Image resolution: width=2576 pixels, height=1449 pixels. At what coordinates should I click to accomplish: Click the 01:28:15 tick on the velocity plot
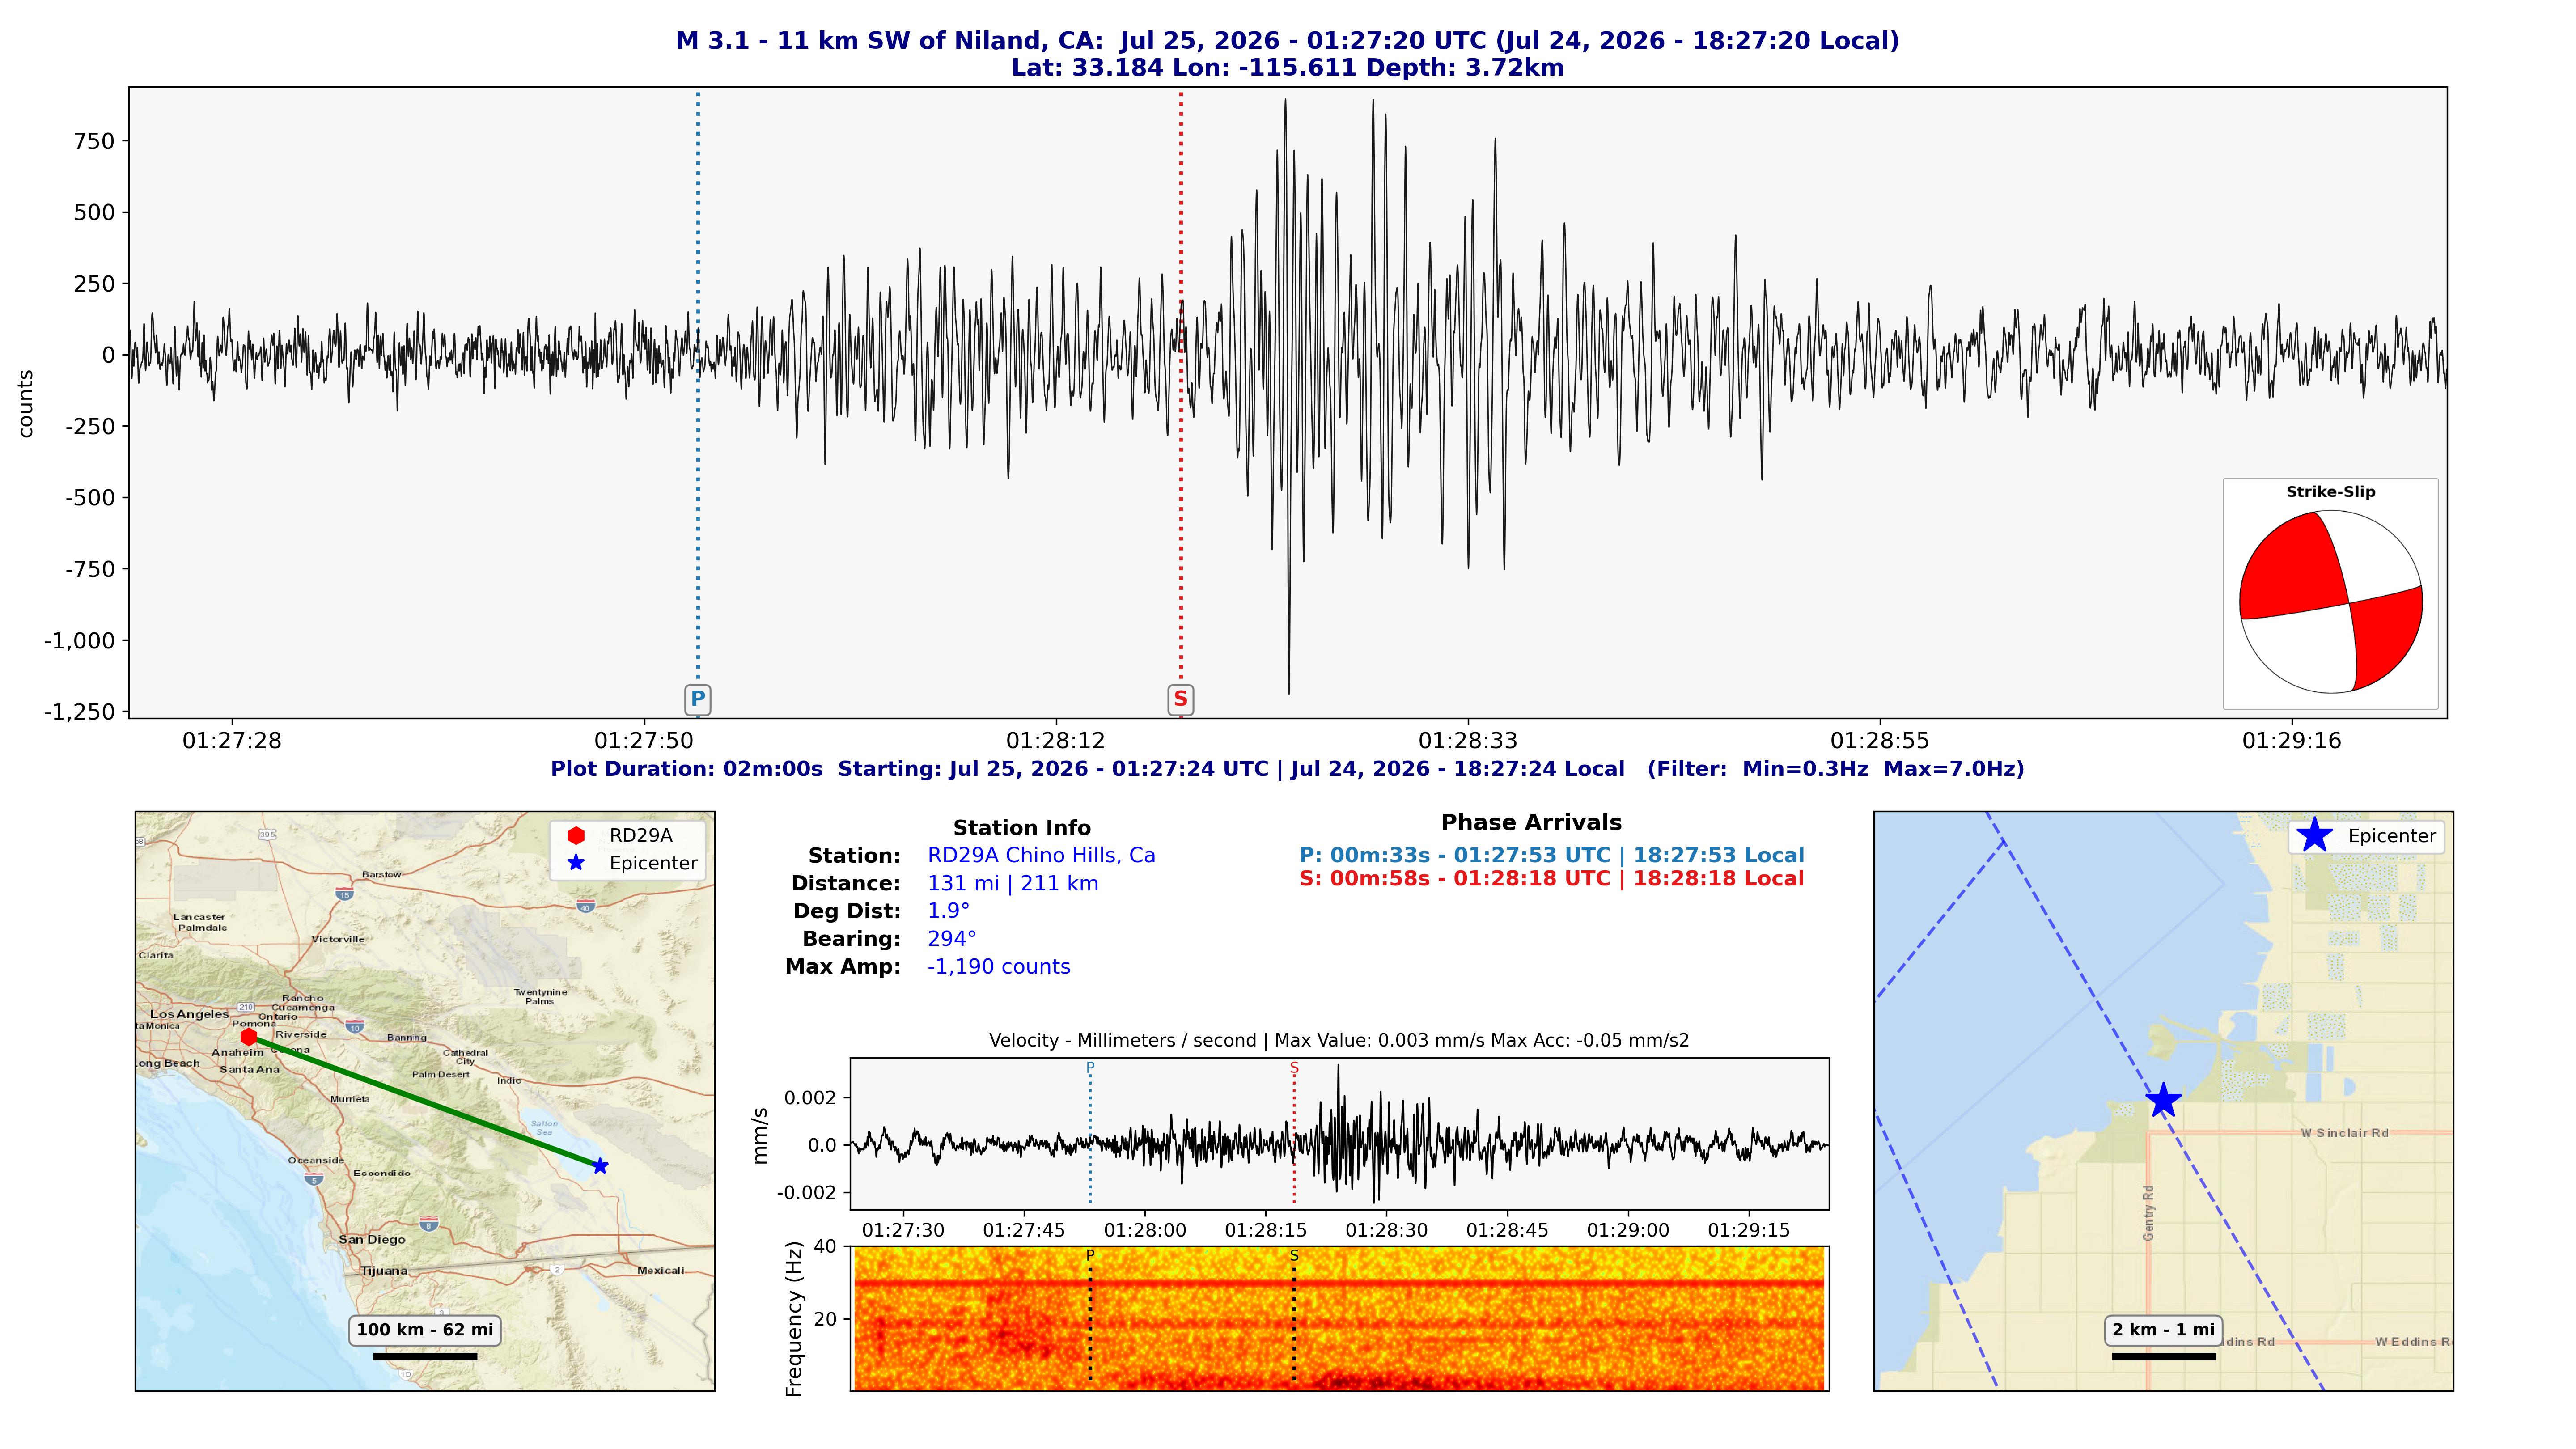click(1266, 1231)
